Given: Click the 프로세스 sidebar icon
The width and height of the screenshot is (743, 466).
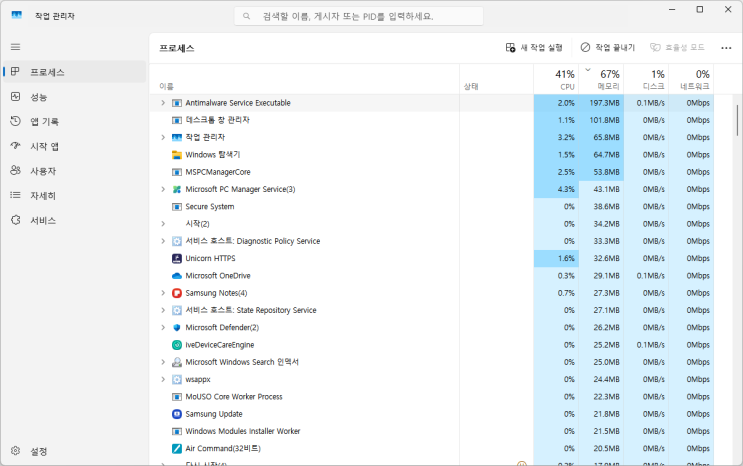Looking at the screenshot, I should click(x=15, y=72).
